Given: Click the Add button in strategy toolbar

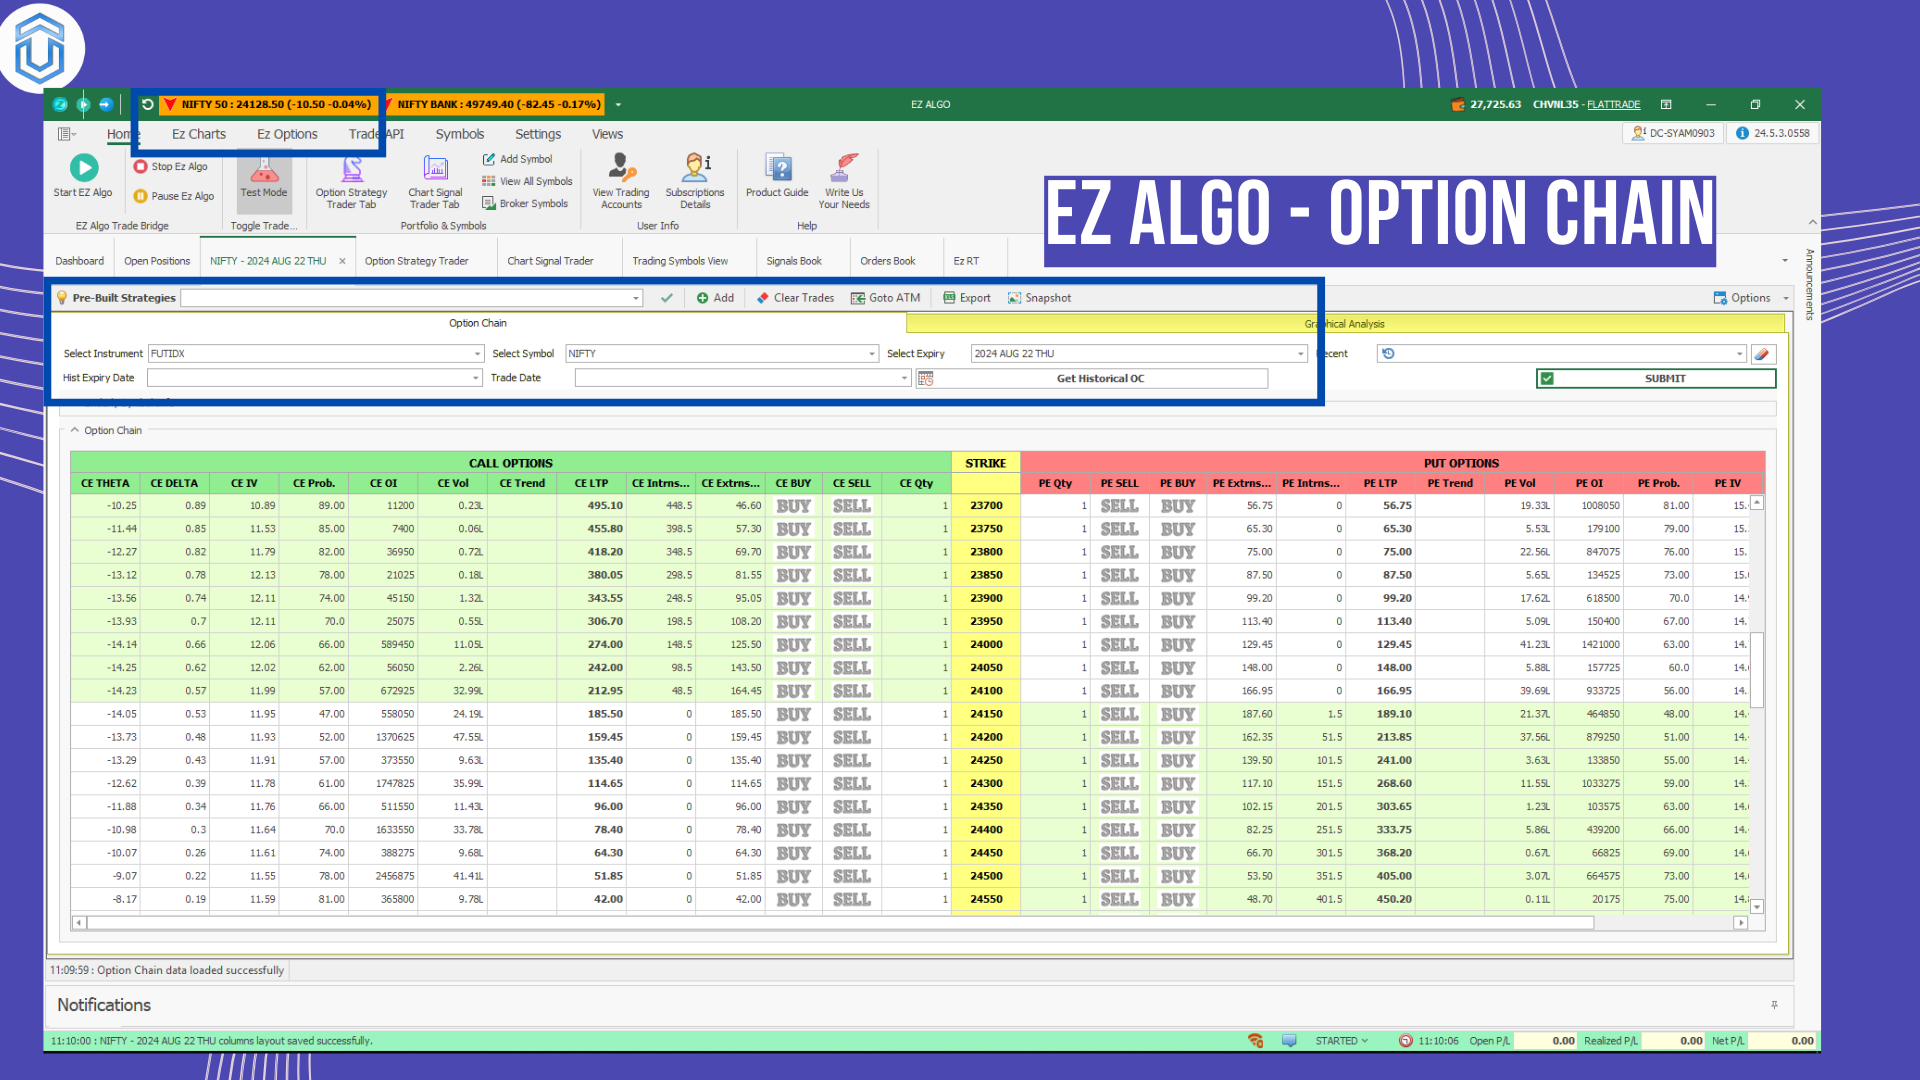Looking at the screenshot, I should click(715, 298).
